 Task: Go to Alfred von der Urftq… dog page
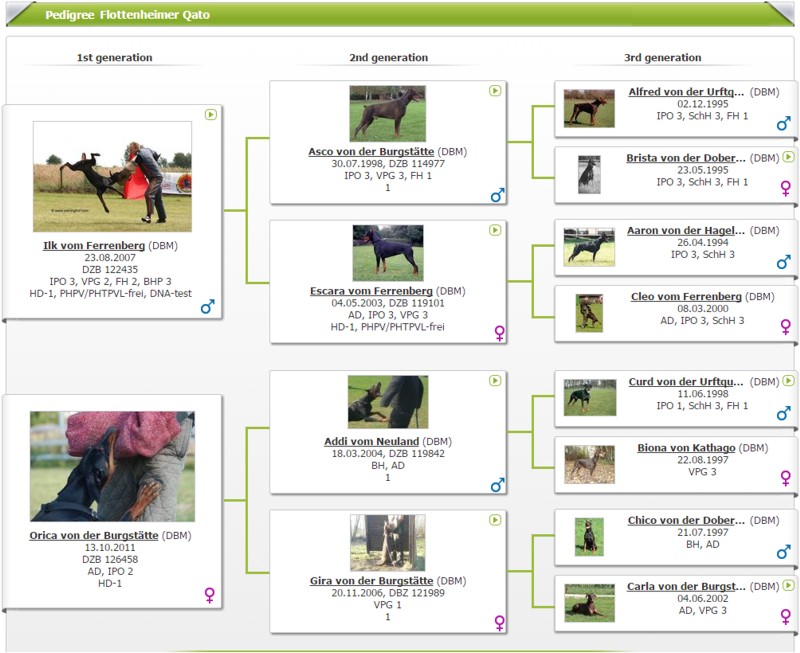point(686,91)
